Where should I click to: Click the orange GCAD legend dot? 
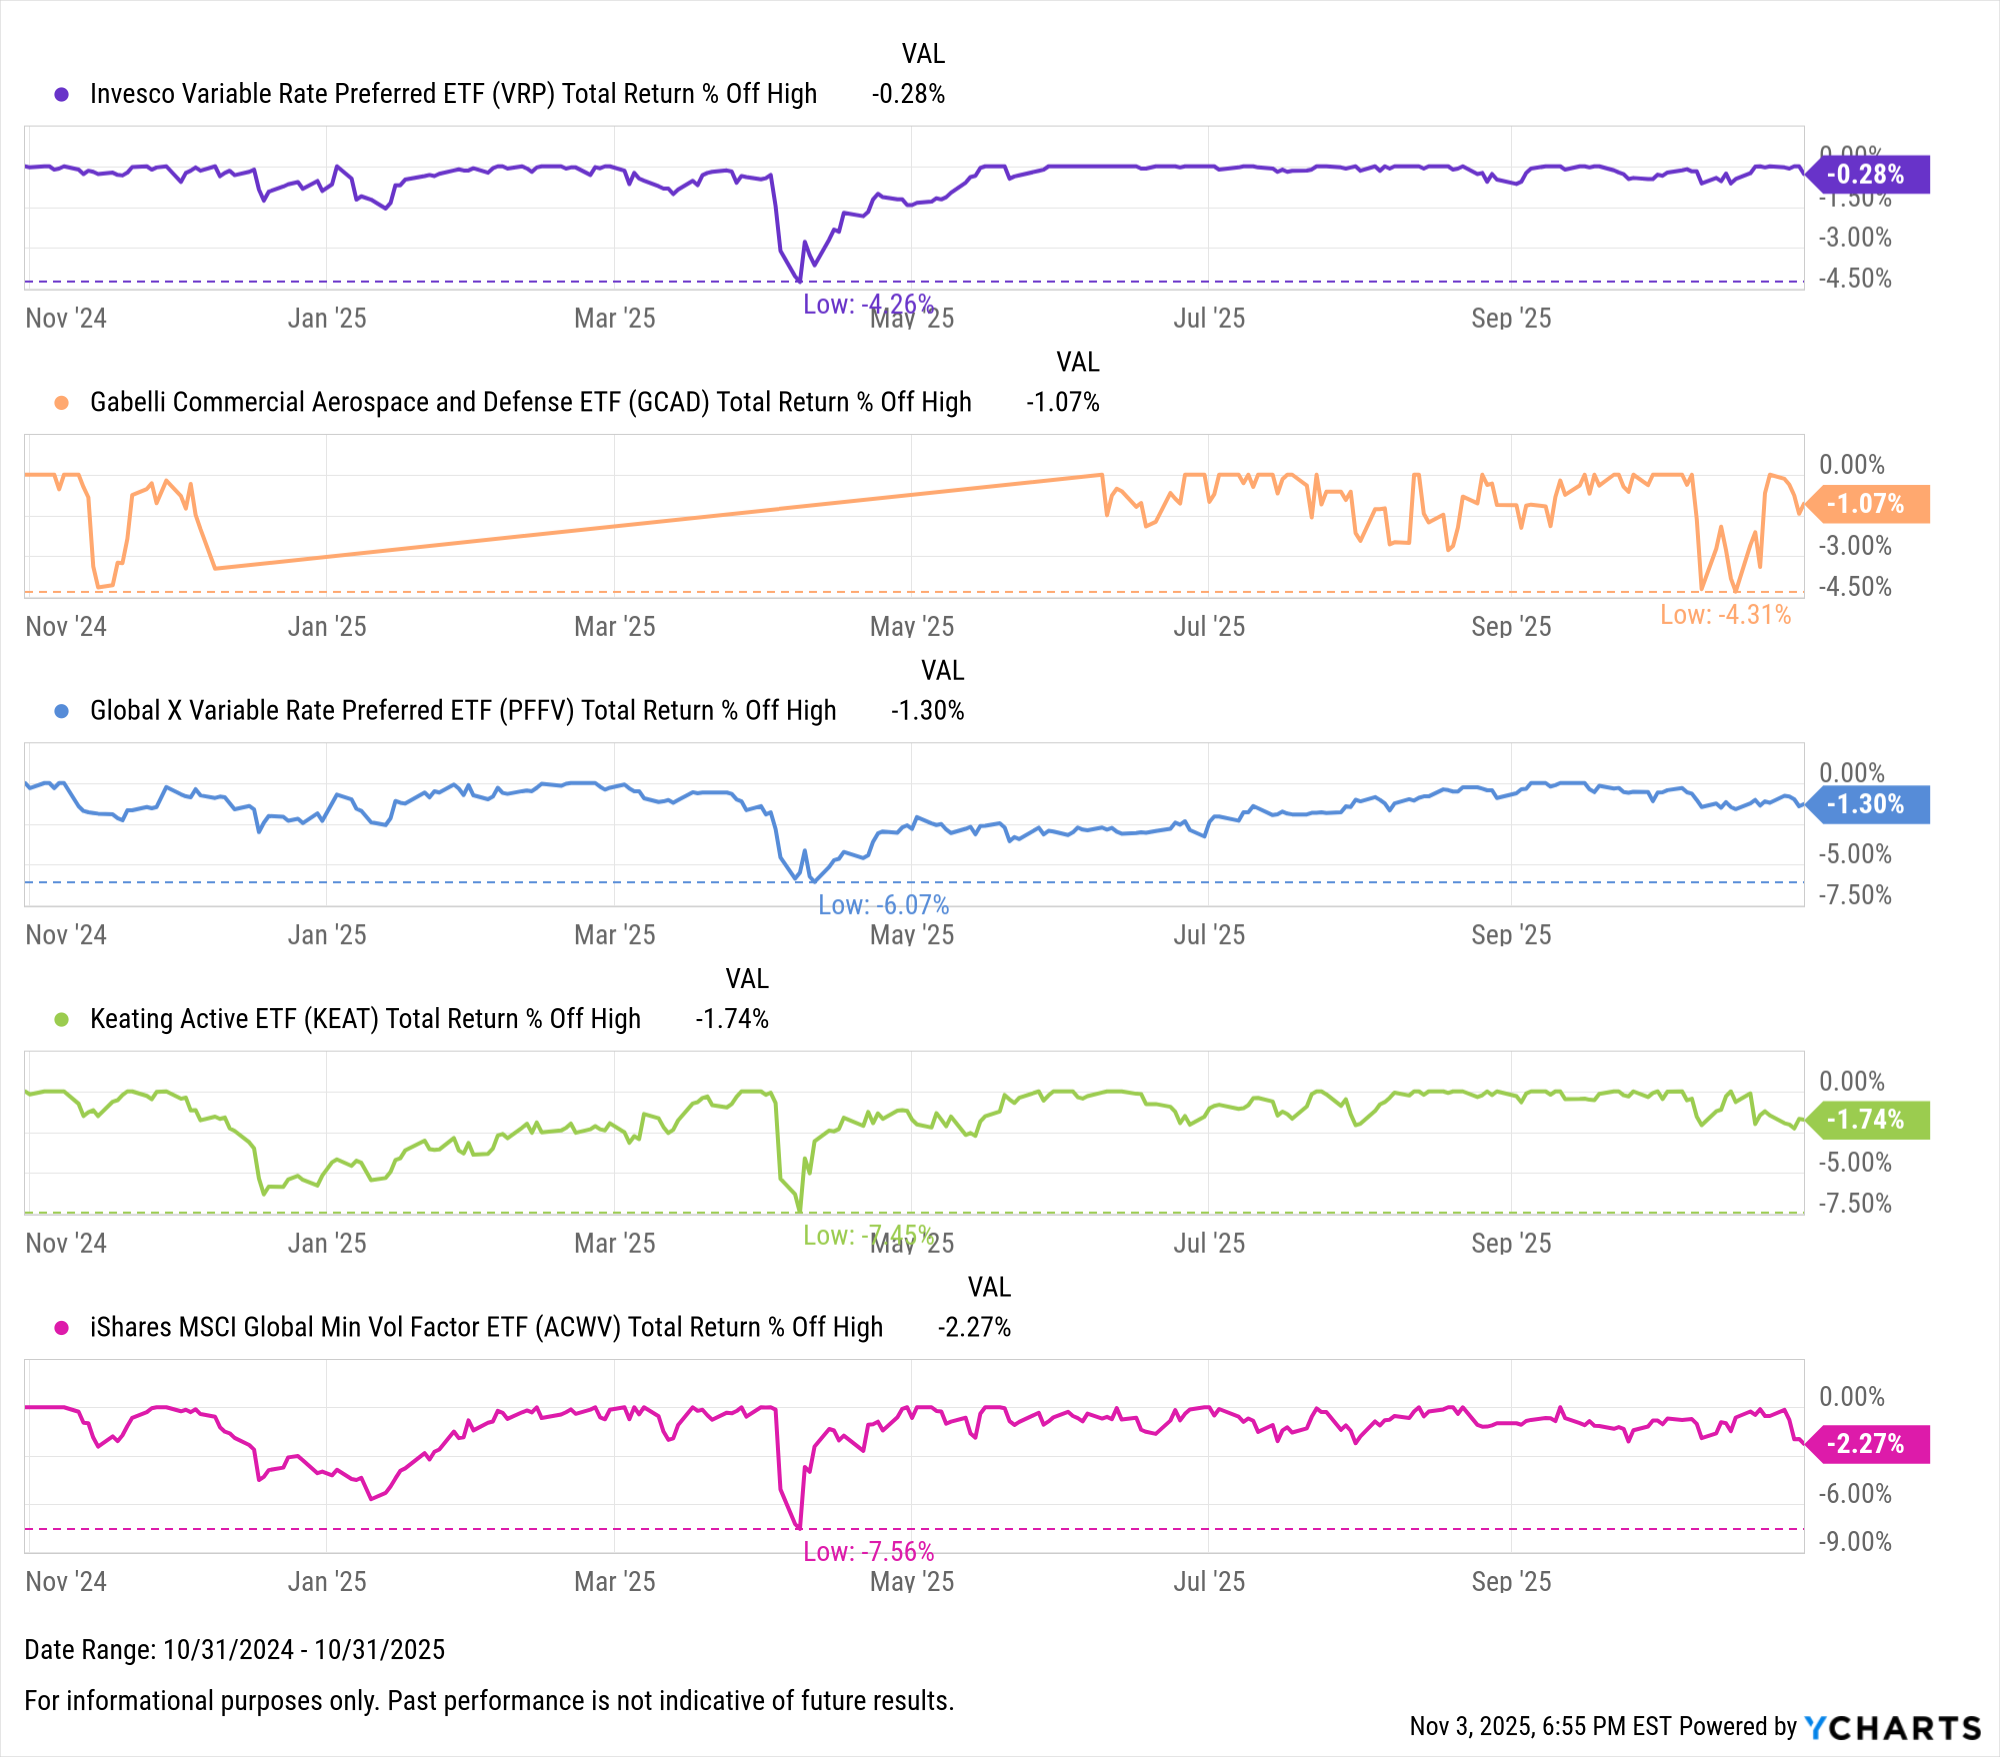62,402
